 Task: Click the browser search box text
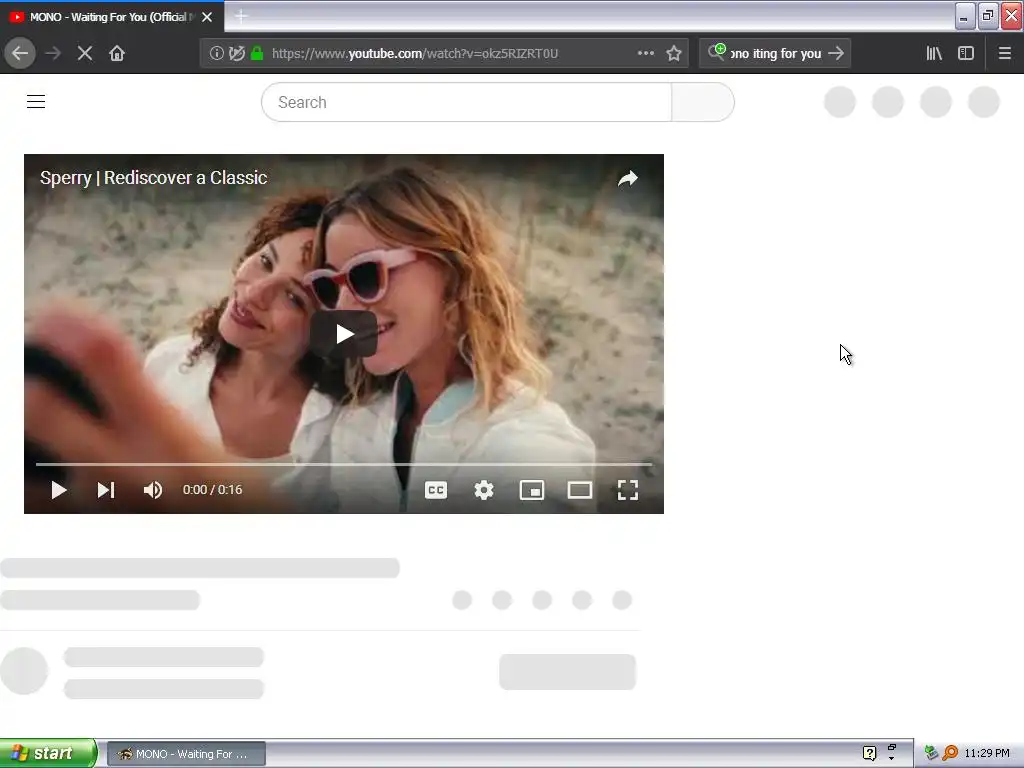(x=775, y=54)
